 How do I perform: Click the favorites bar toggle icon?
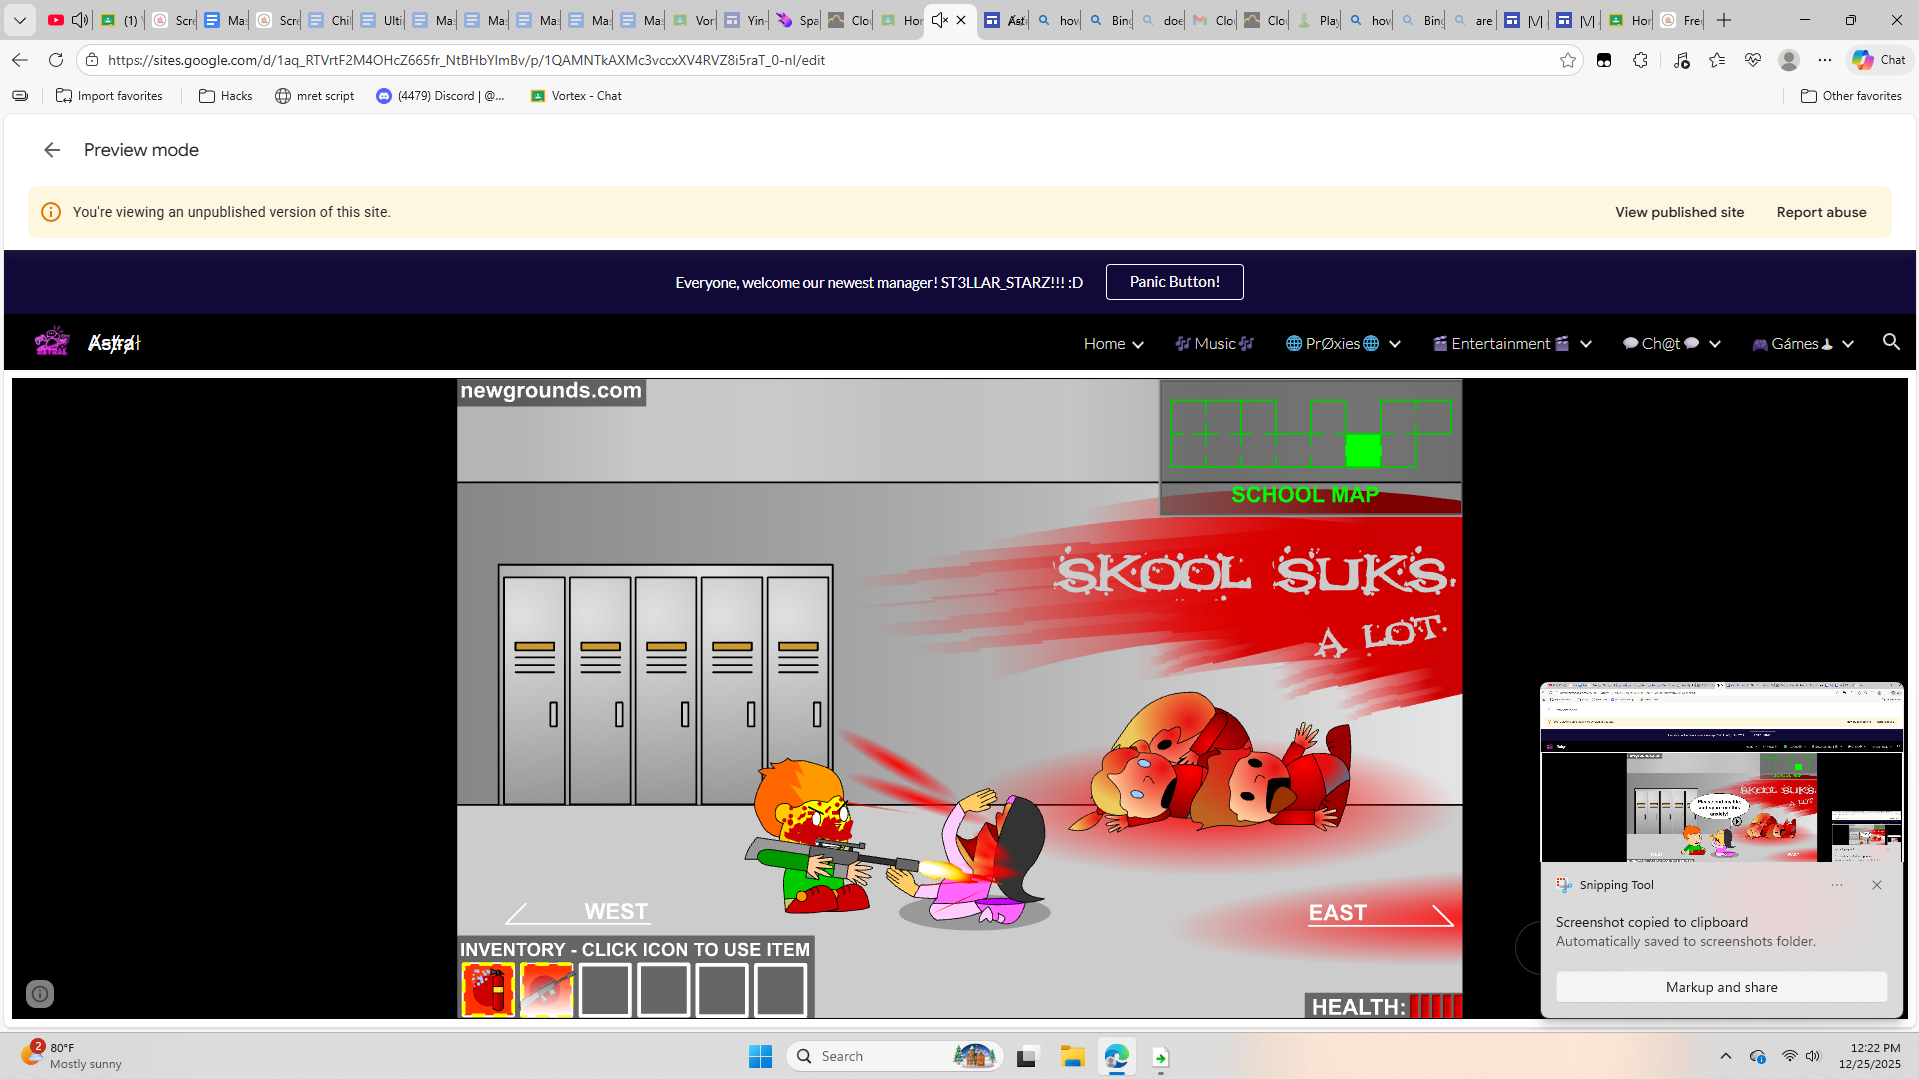click(20, 96)
